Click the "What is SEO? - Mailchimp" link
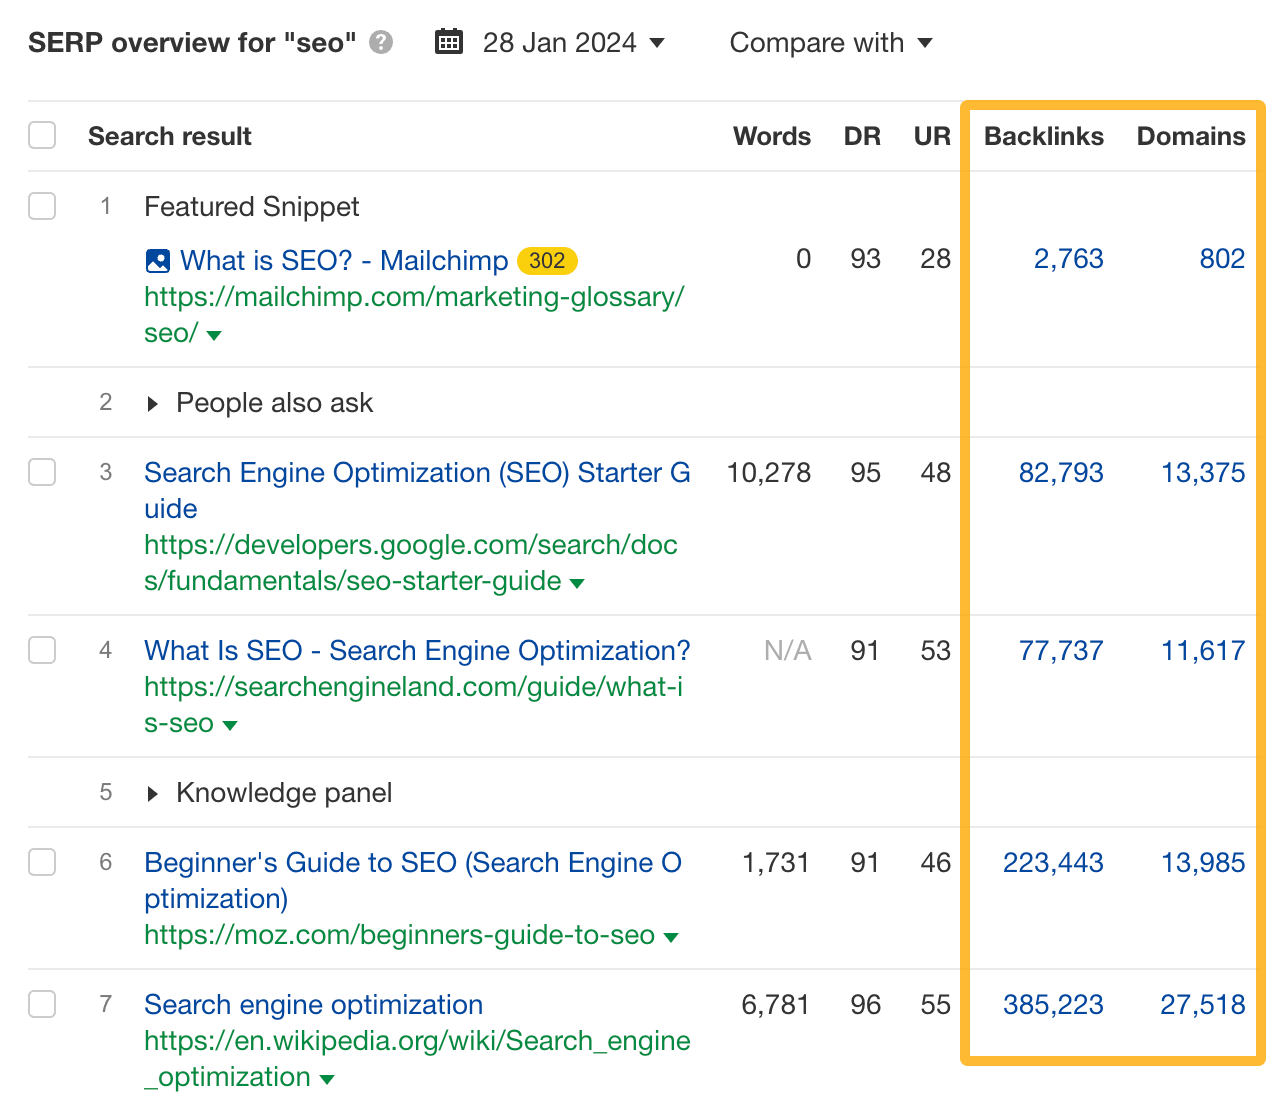 [343, 260]
